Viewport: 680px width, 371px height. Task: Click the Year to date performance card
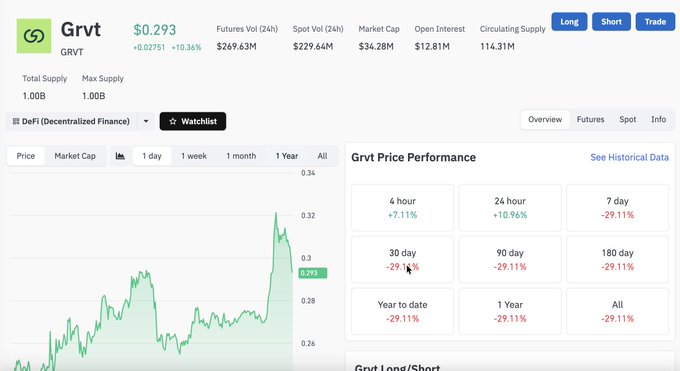point(402,311)
